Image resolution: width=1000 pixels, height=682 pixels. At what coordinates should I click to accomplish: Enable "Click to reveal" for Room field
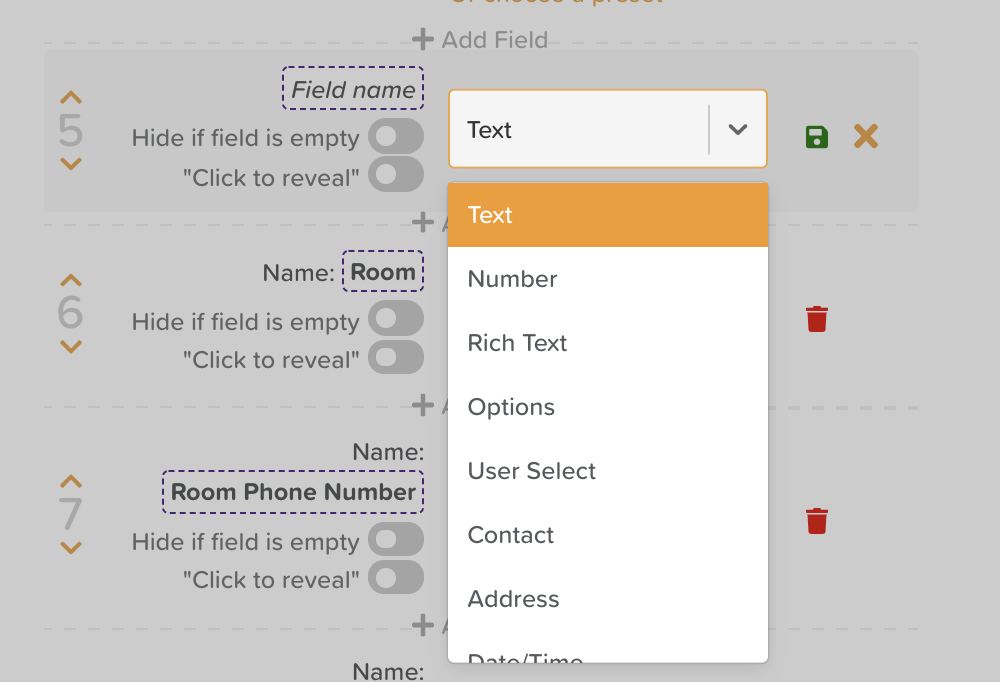point(396,358)
